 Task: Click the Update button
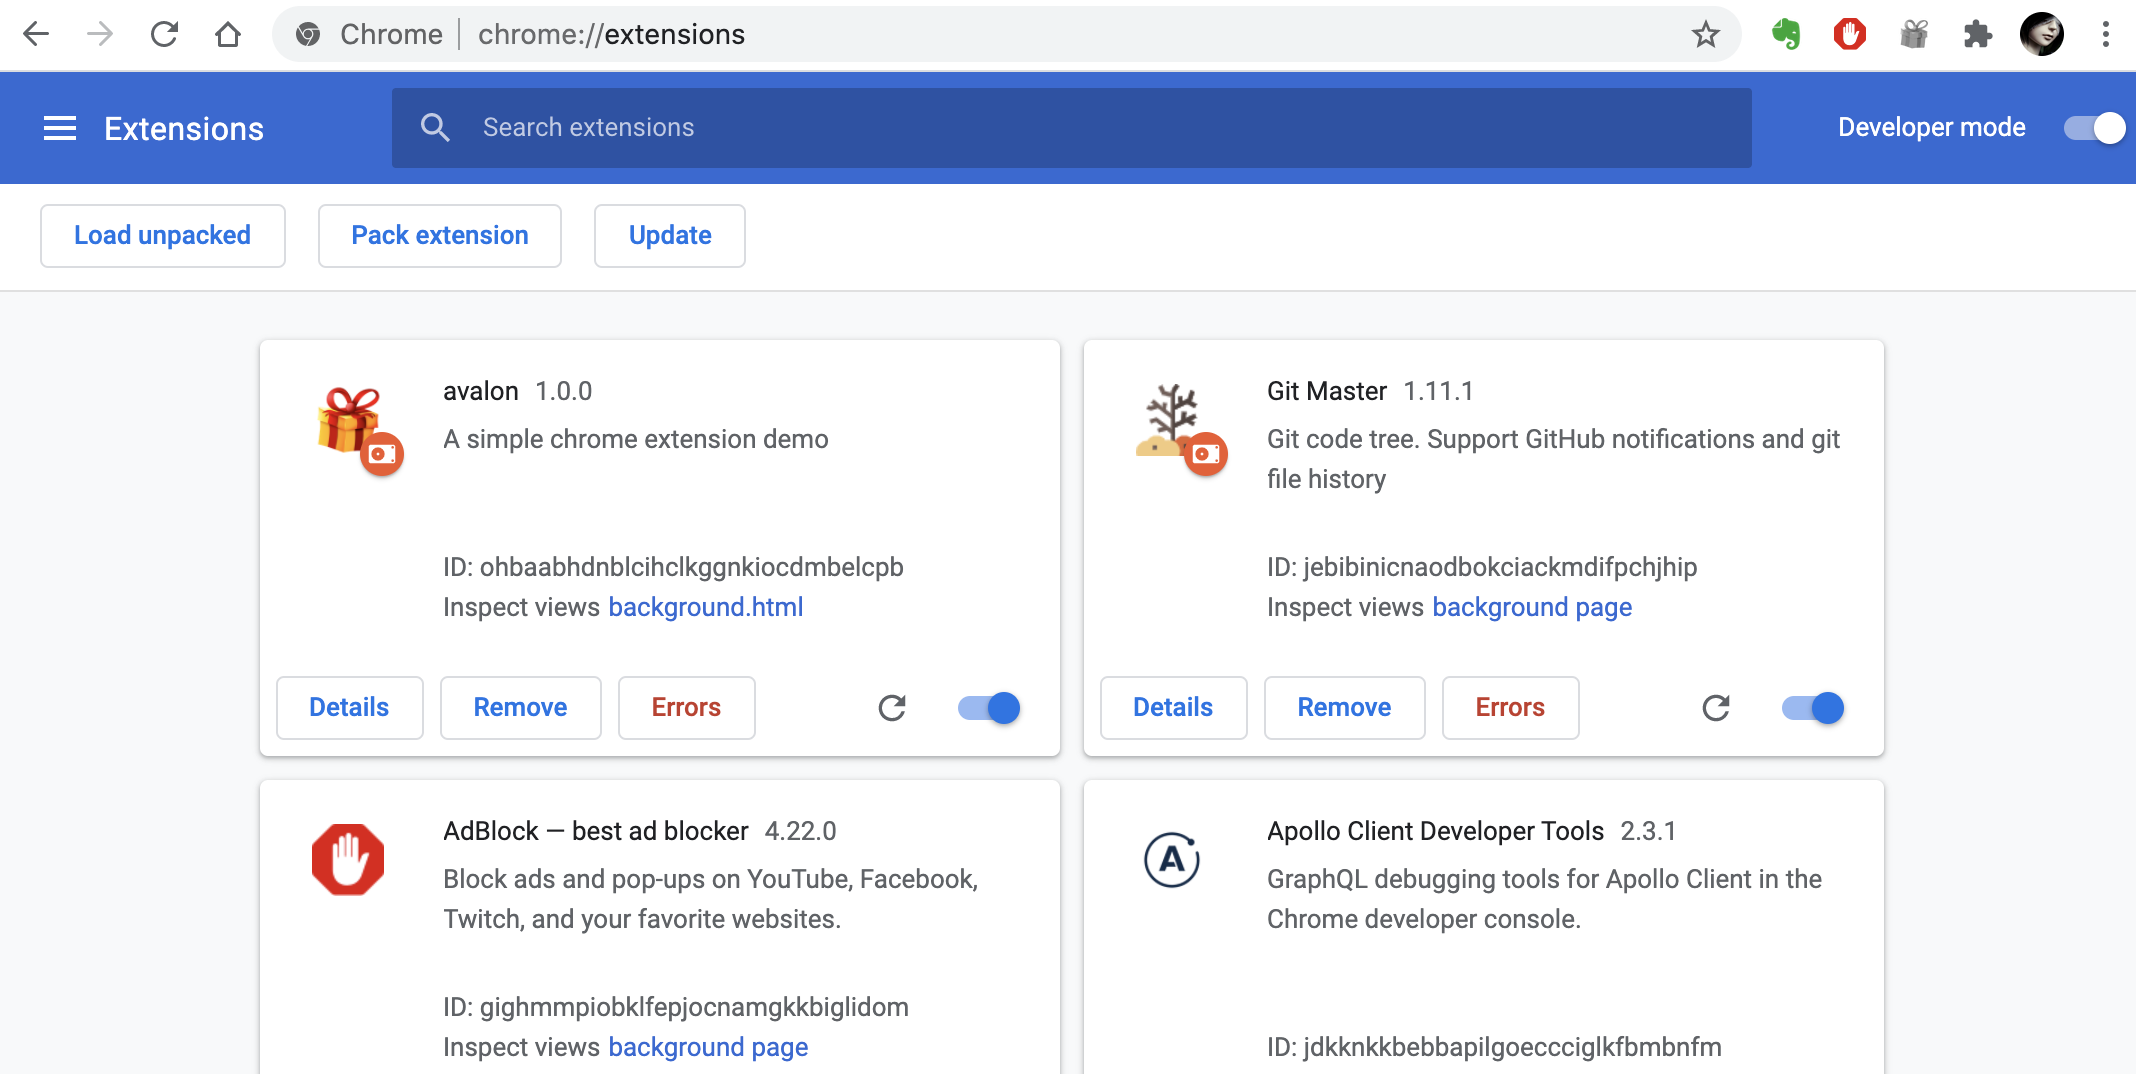(x=670, y=236)
